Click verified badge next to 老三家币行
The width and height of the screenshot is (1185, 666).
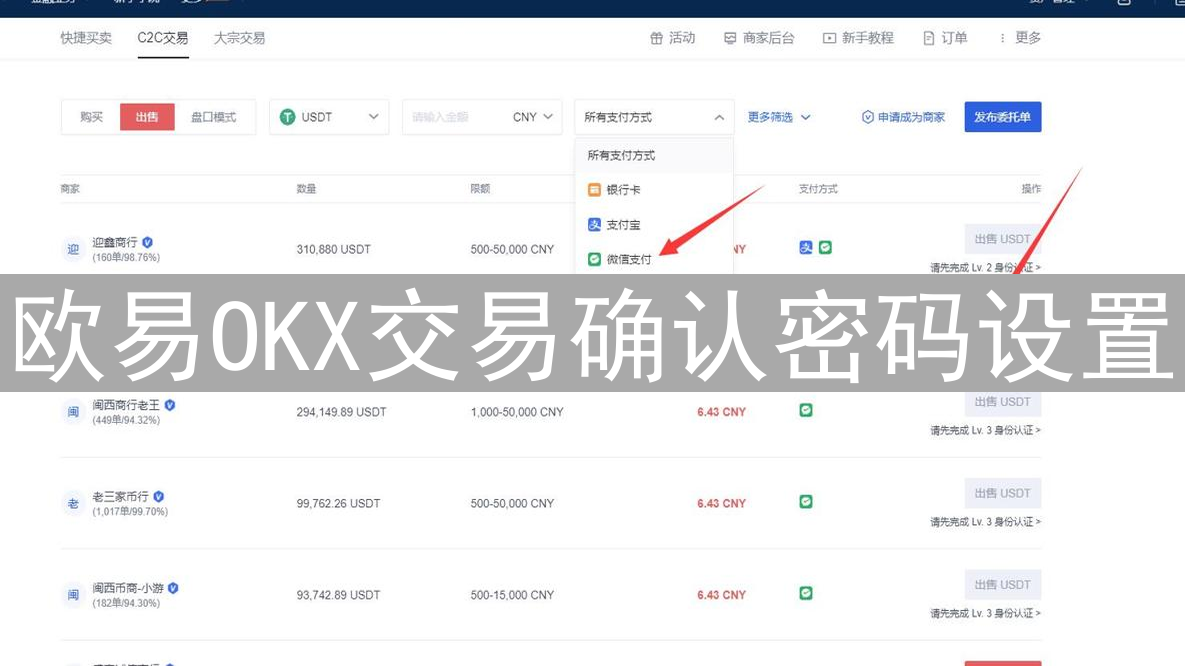pos(159,497)
